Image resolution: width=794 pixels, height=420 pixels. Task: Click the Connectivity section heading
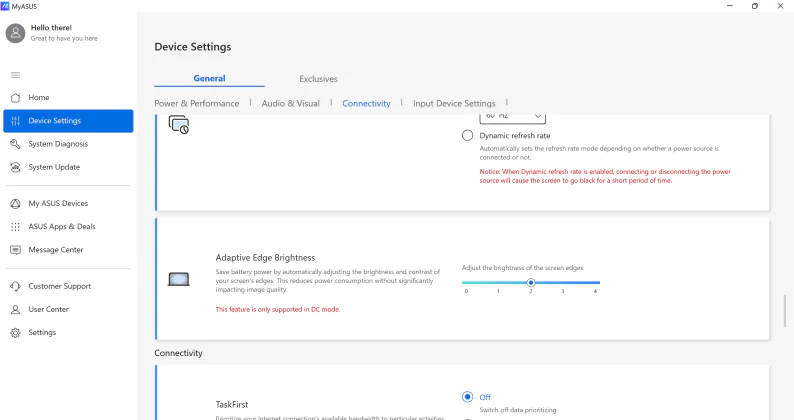[x=178, y=353]
